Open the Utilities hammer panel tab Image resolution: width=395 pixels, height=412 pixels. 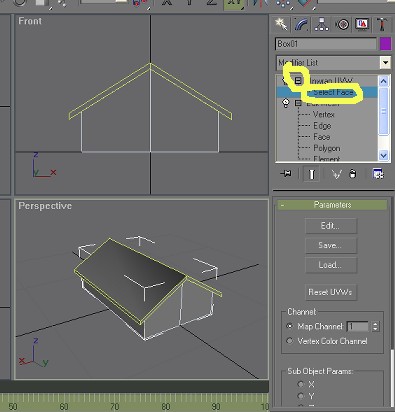click(x=382, y=24)
